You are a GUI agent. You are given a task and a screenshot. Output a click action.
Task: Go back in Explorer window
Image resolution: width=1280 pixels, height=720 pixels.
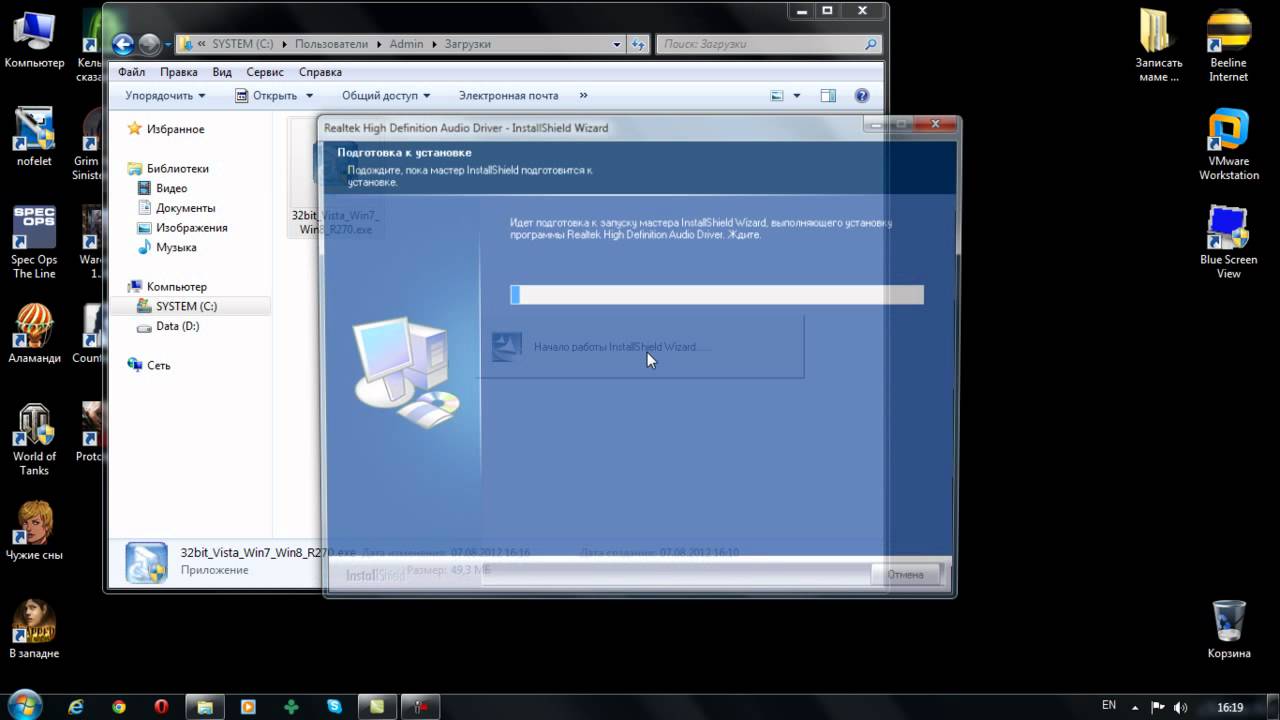click(x=123, y=44)
